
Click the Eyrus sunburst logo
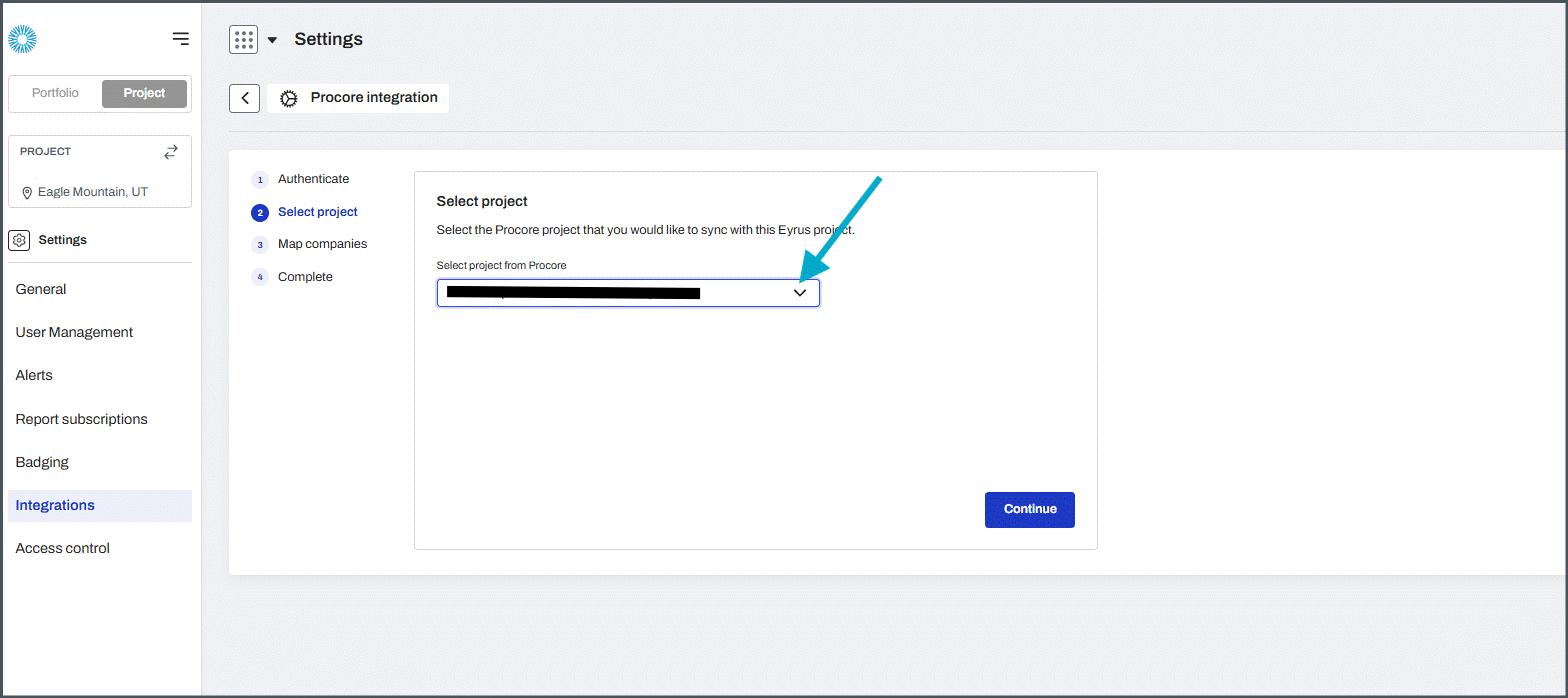(22, 39)
